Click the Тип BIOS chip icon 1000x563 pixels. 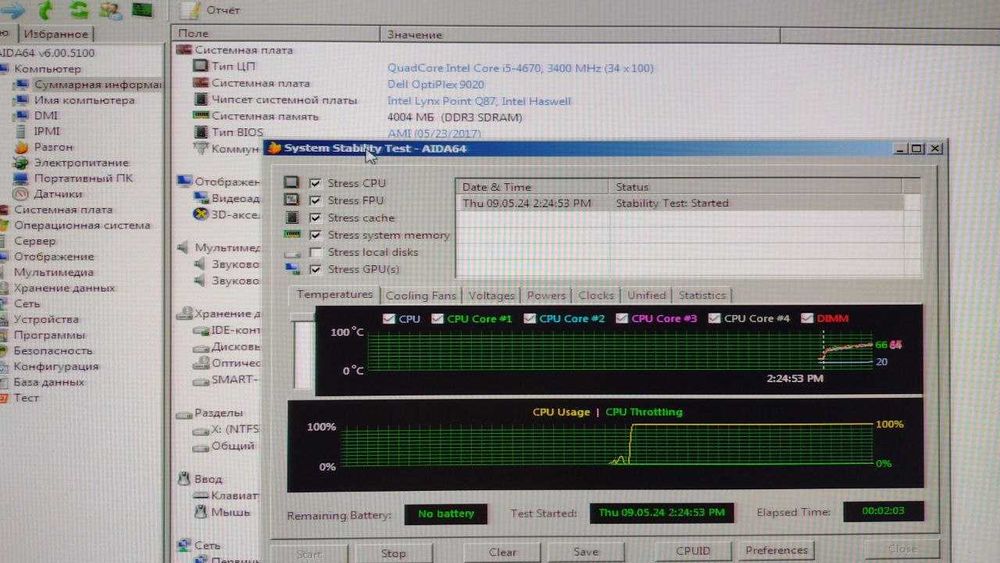(x=201, y=131)
